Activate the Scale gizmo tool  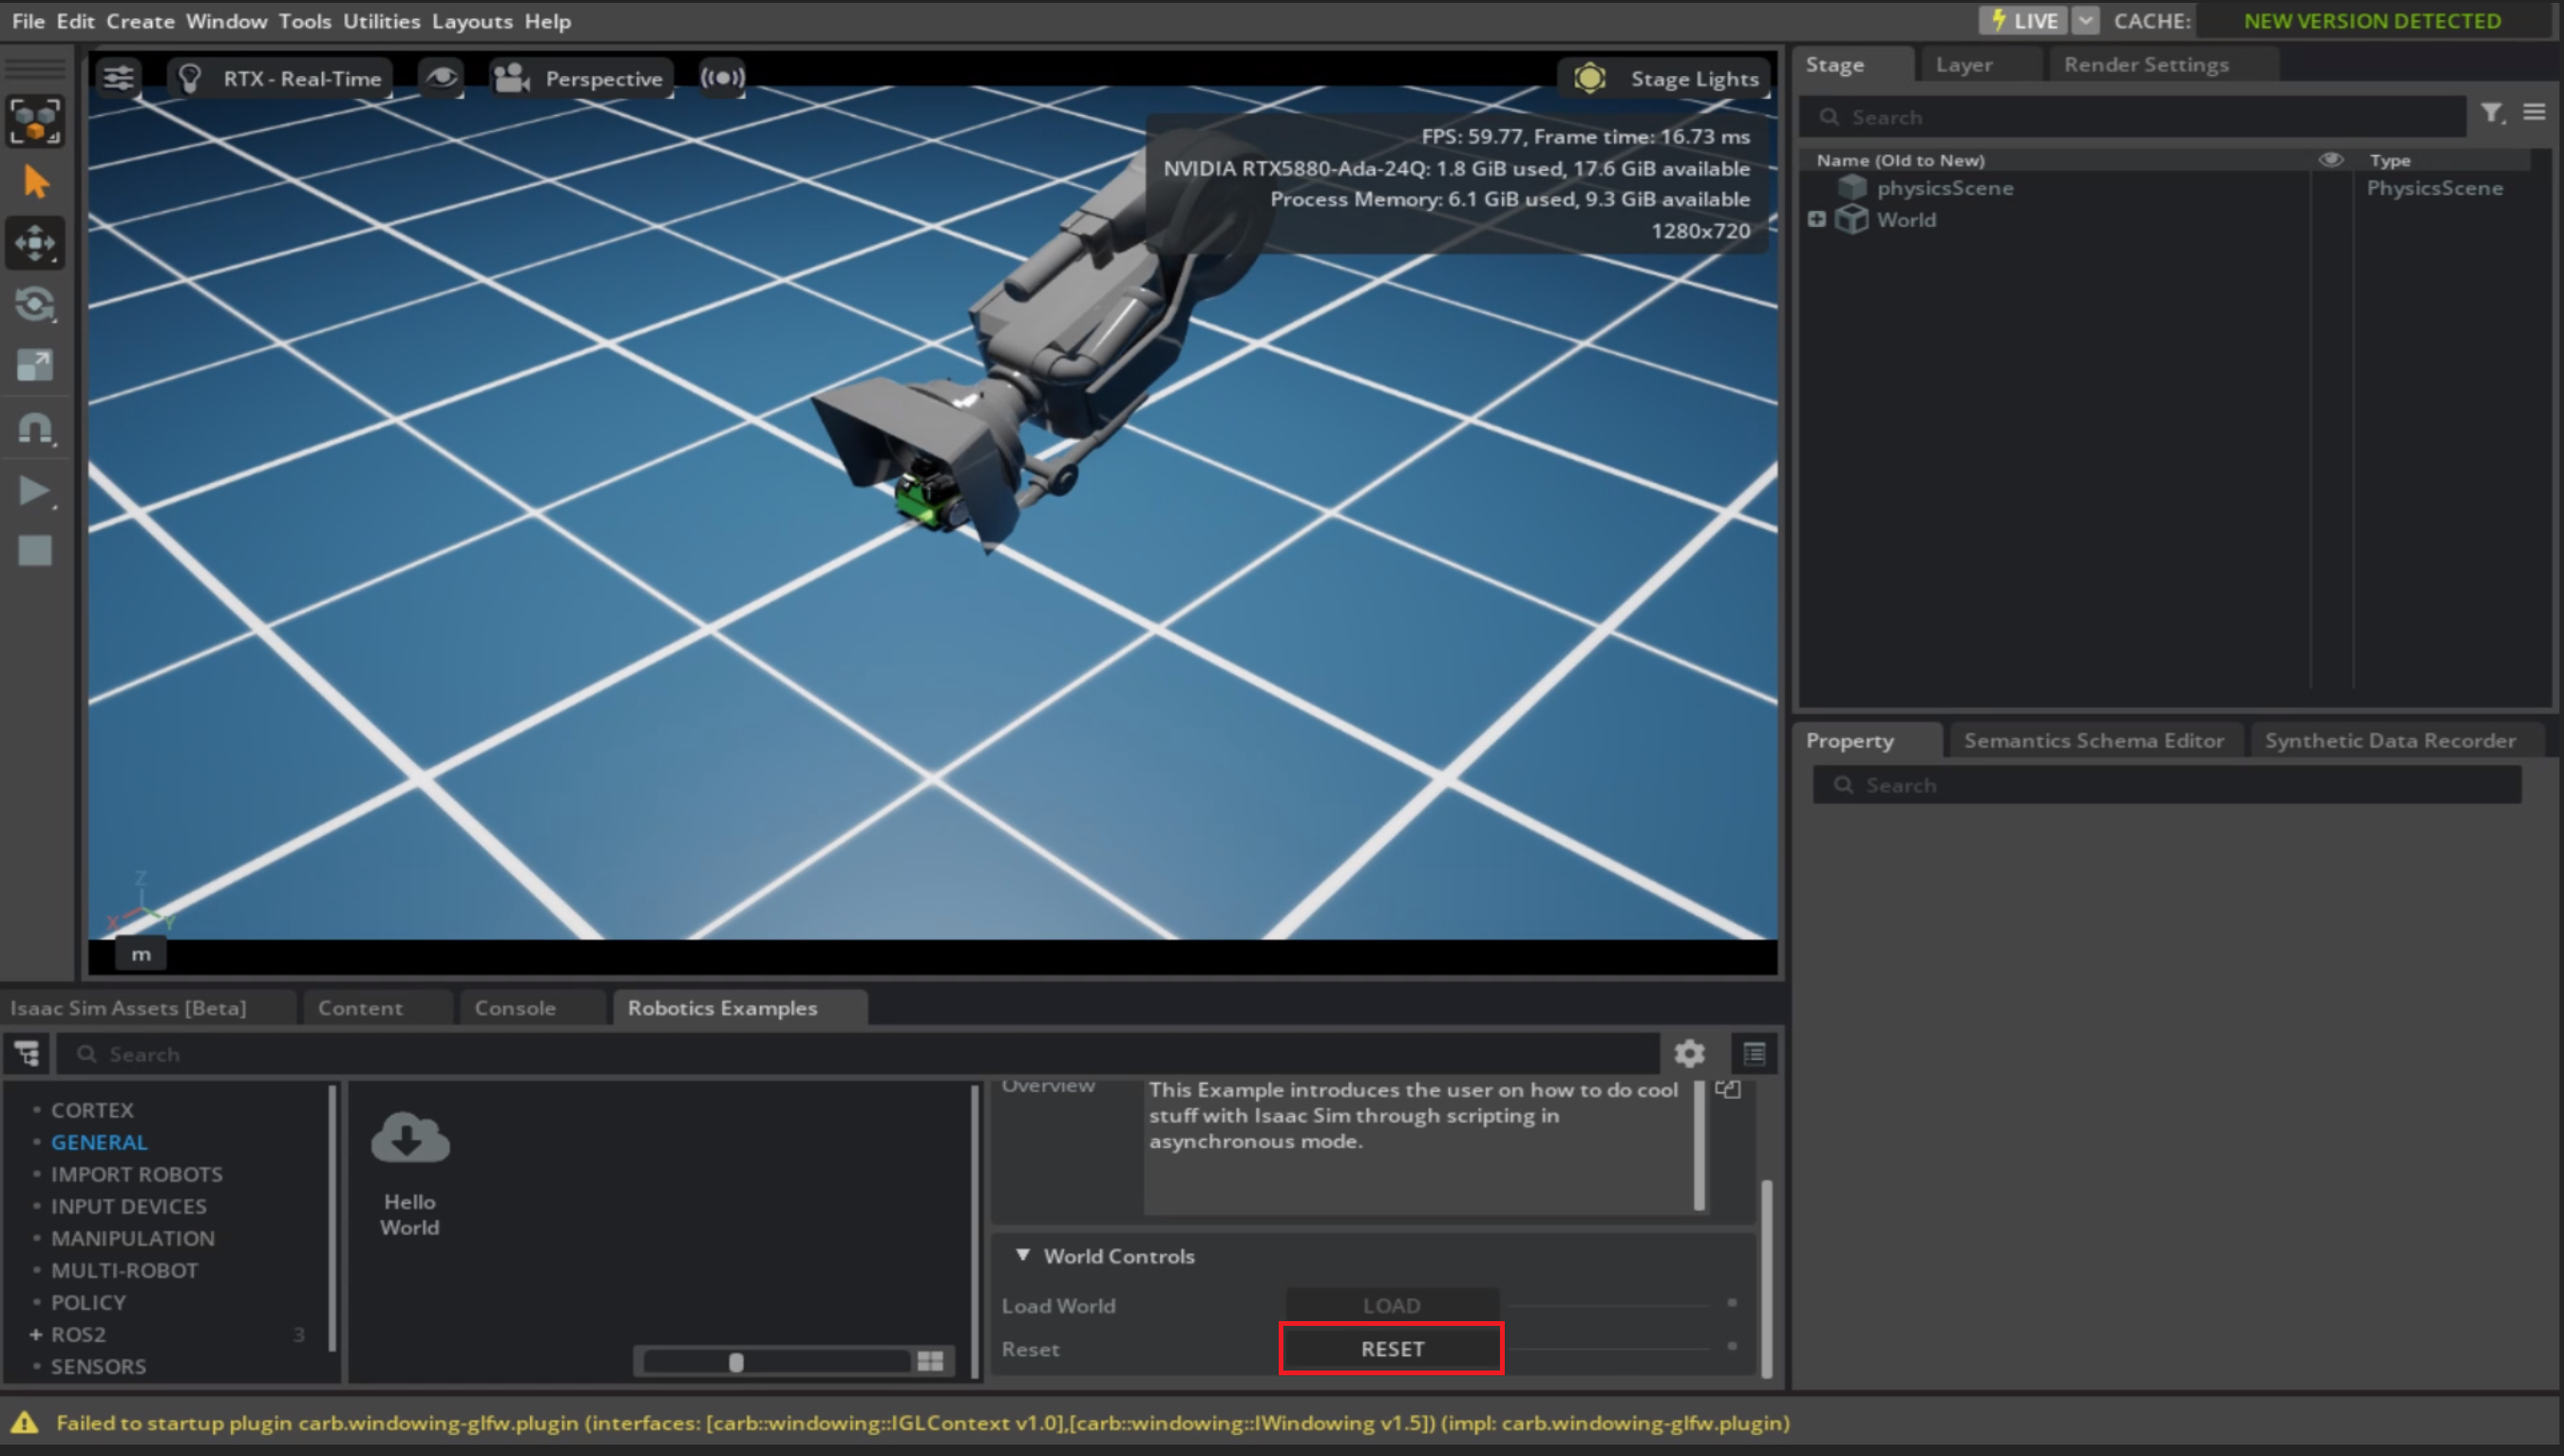pyautogui.click(x=36, y=365)
